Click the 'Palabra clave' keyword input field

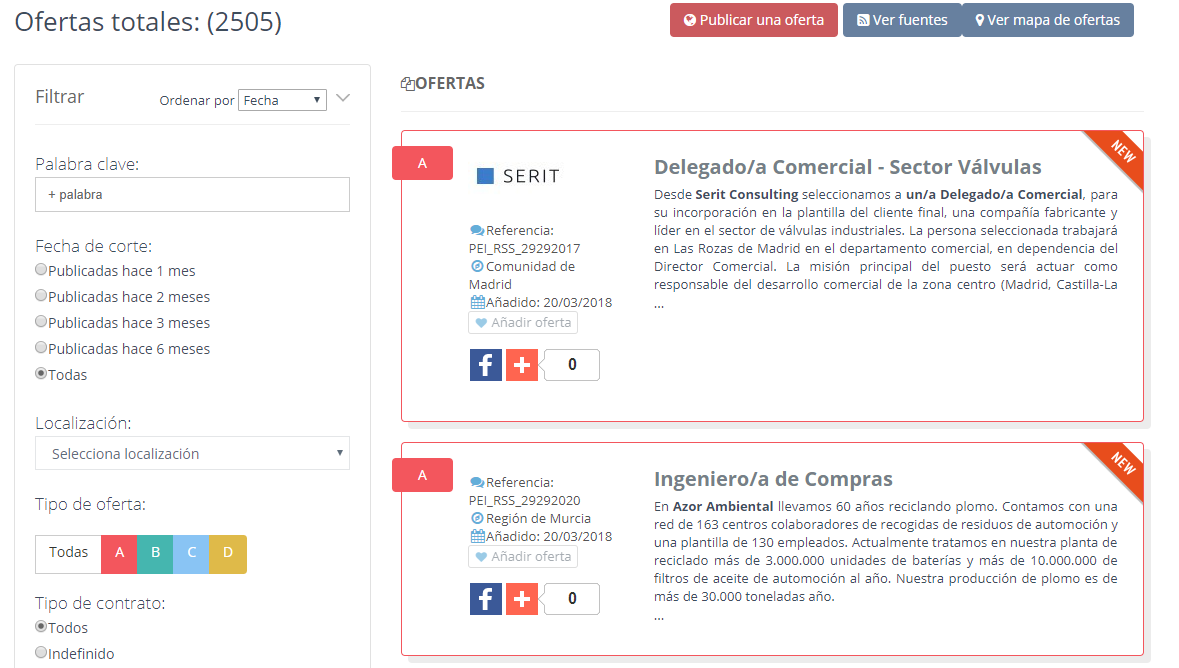tap(192, 195)
